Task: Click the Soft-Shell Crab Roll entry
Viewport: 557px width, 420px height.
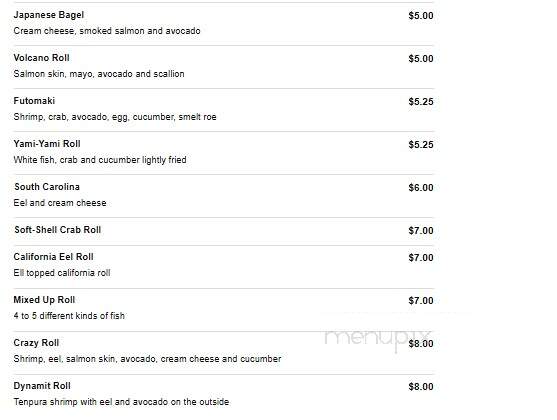Action: [58, 230]
